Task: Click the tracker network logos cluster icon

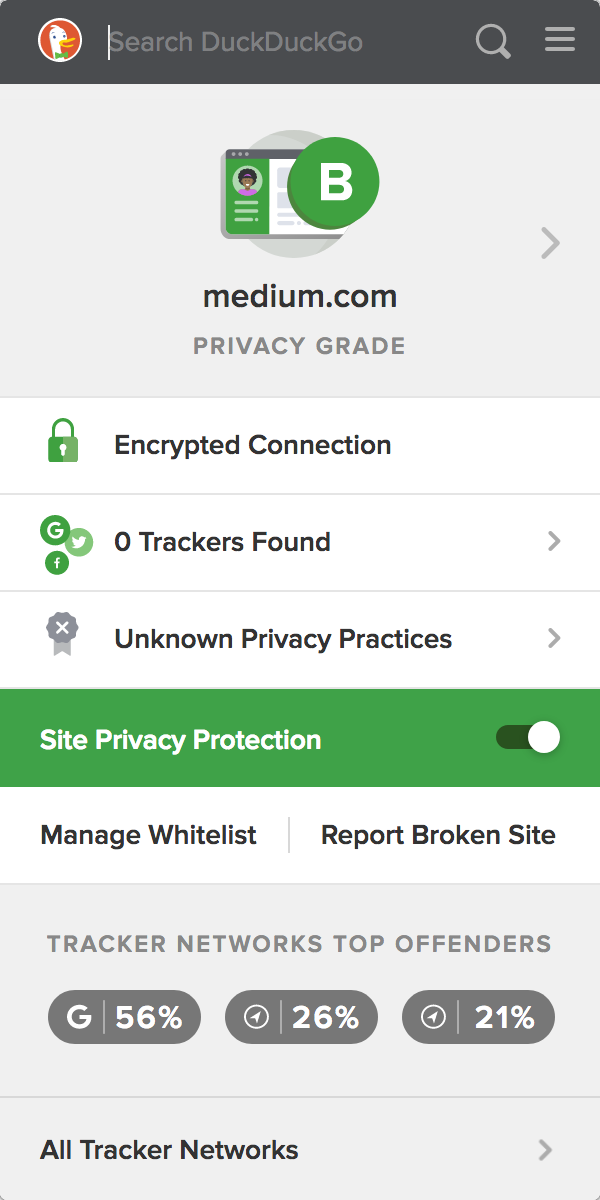Action: (x=65, y=545)
